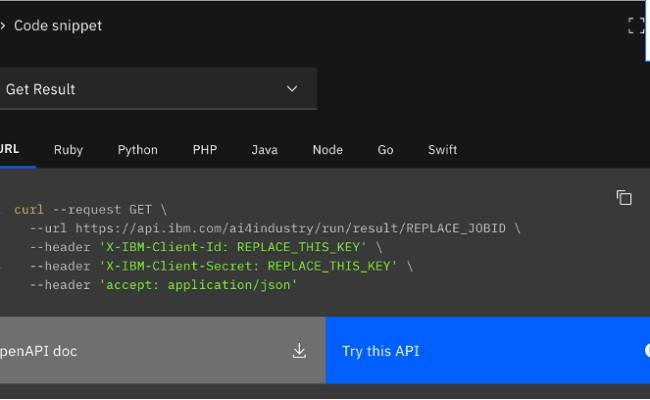Click the Try this API button
Screen dimensions: 650x400
click(x=488, y=351)
